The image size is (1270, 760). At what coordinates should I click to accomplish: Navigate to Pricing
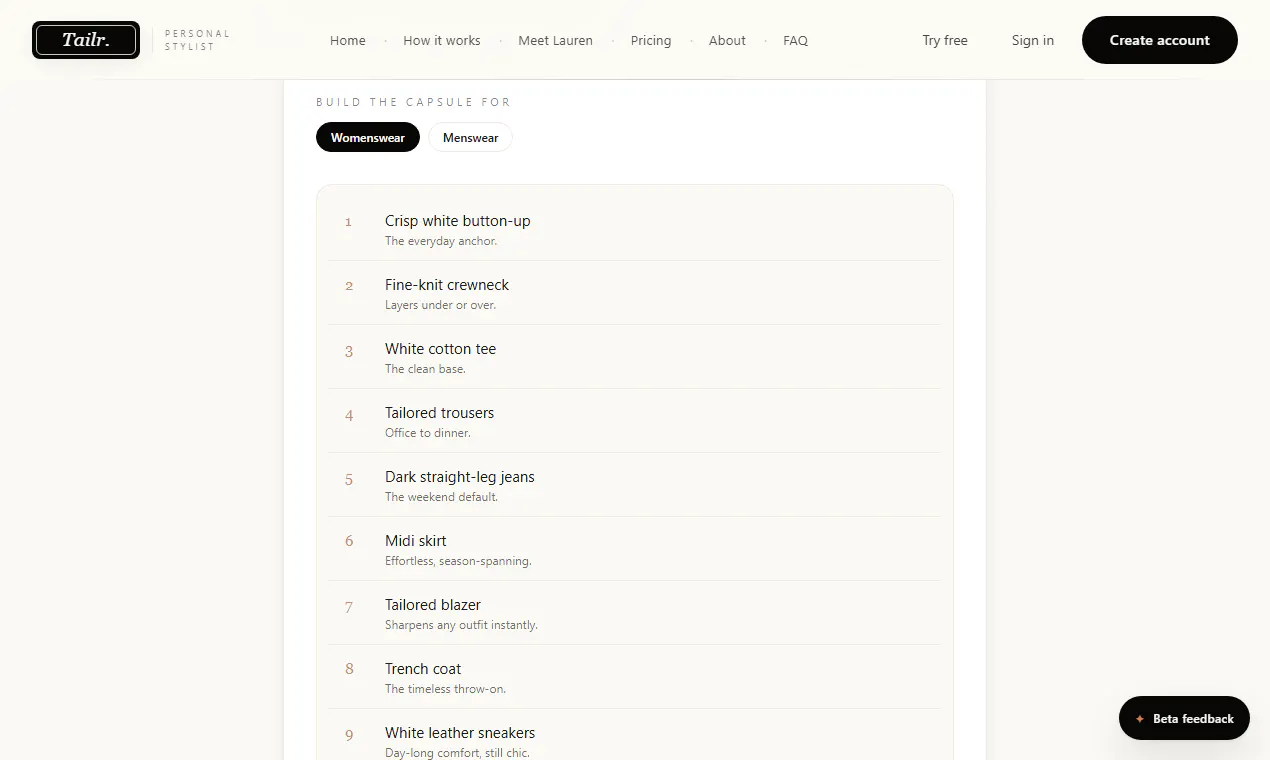pyautogui.click(x=651, y=41)
